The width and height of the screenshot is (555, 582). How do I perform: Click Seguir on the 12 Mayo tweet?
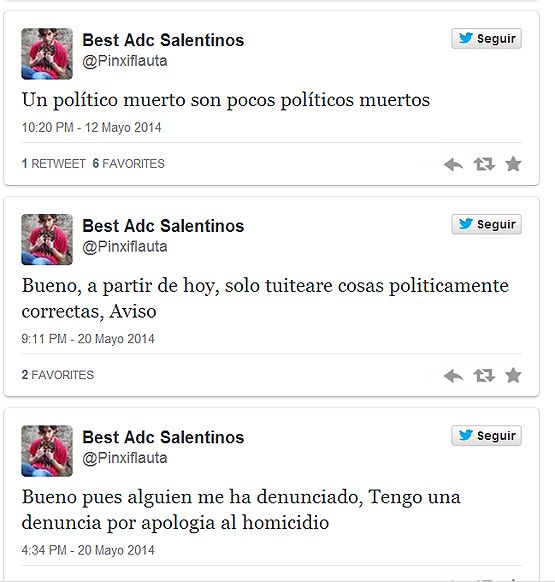(x=486, y=39)
